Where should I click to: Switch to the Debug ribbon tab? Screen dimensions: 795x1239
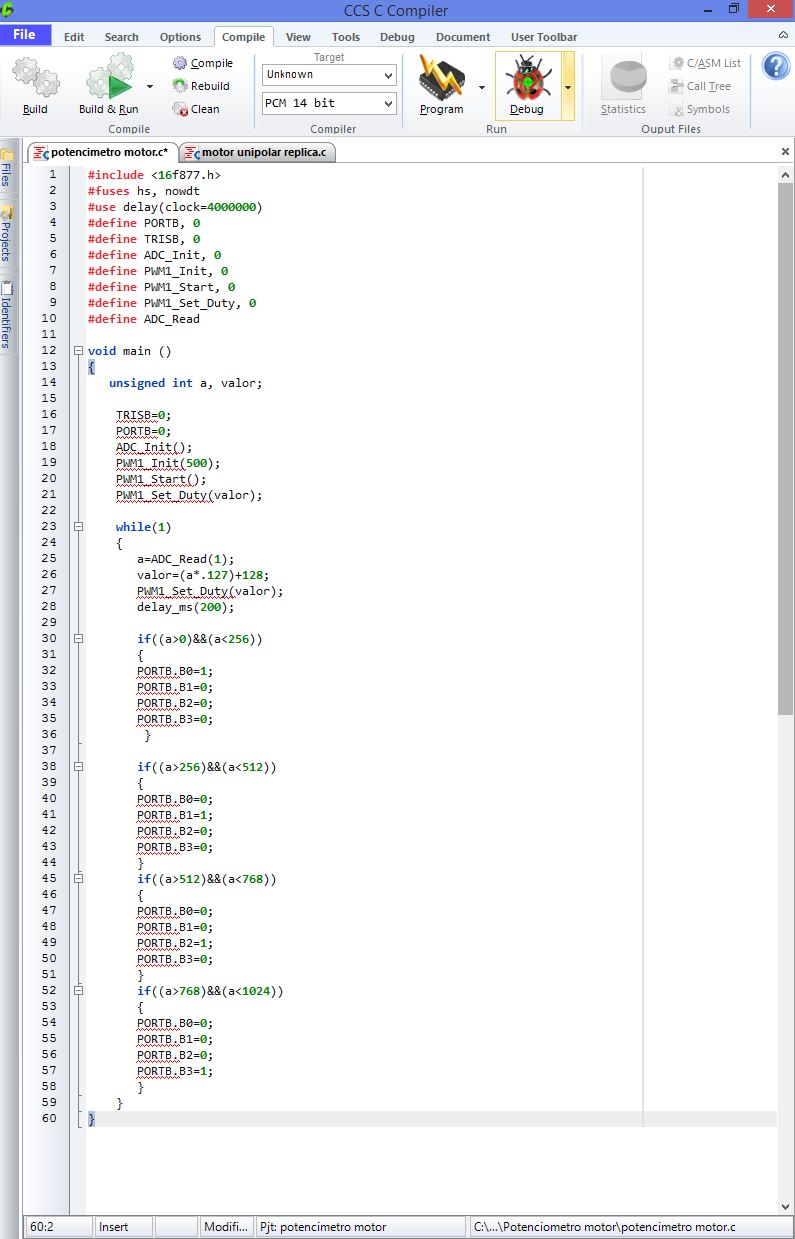pos(397,37)
